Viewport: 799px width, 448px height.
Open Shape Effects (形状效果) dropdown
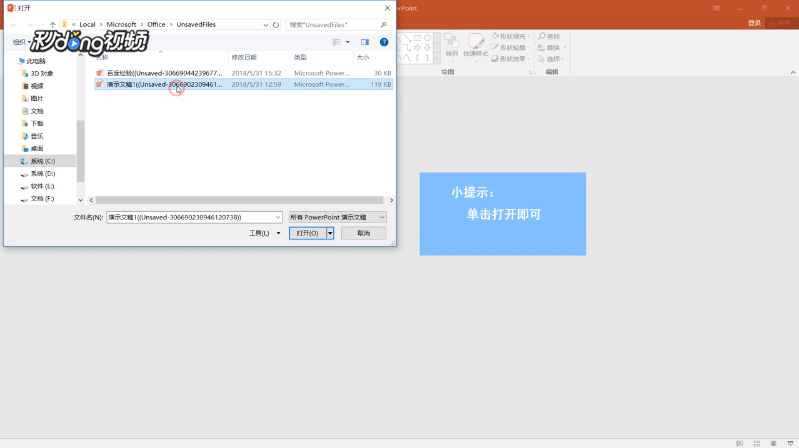click(x=511, y=59)
